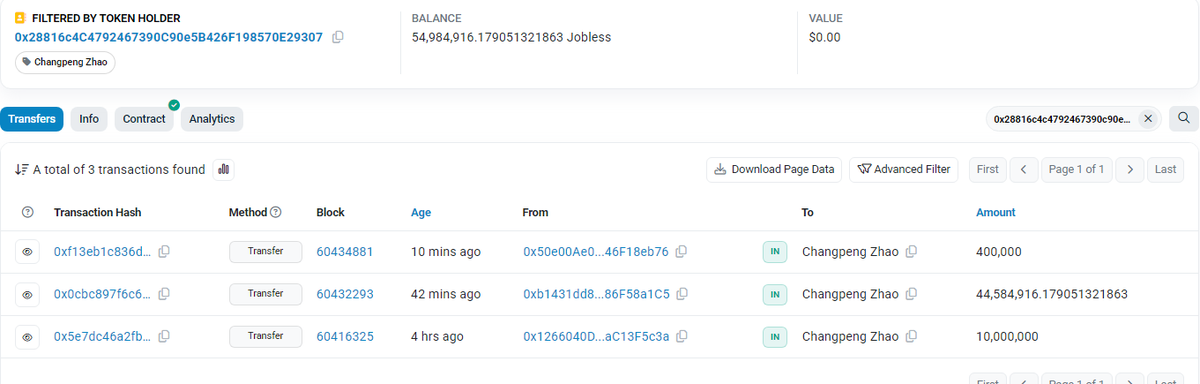Viewport: 1200px width, 384px height.
Task: Click IN badge in 400,000 row
Action: (775, 252)
